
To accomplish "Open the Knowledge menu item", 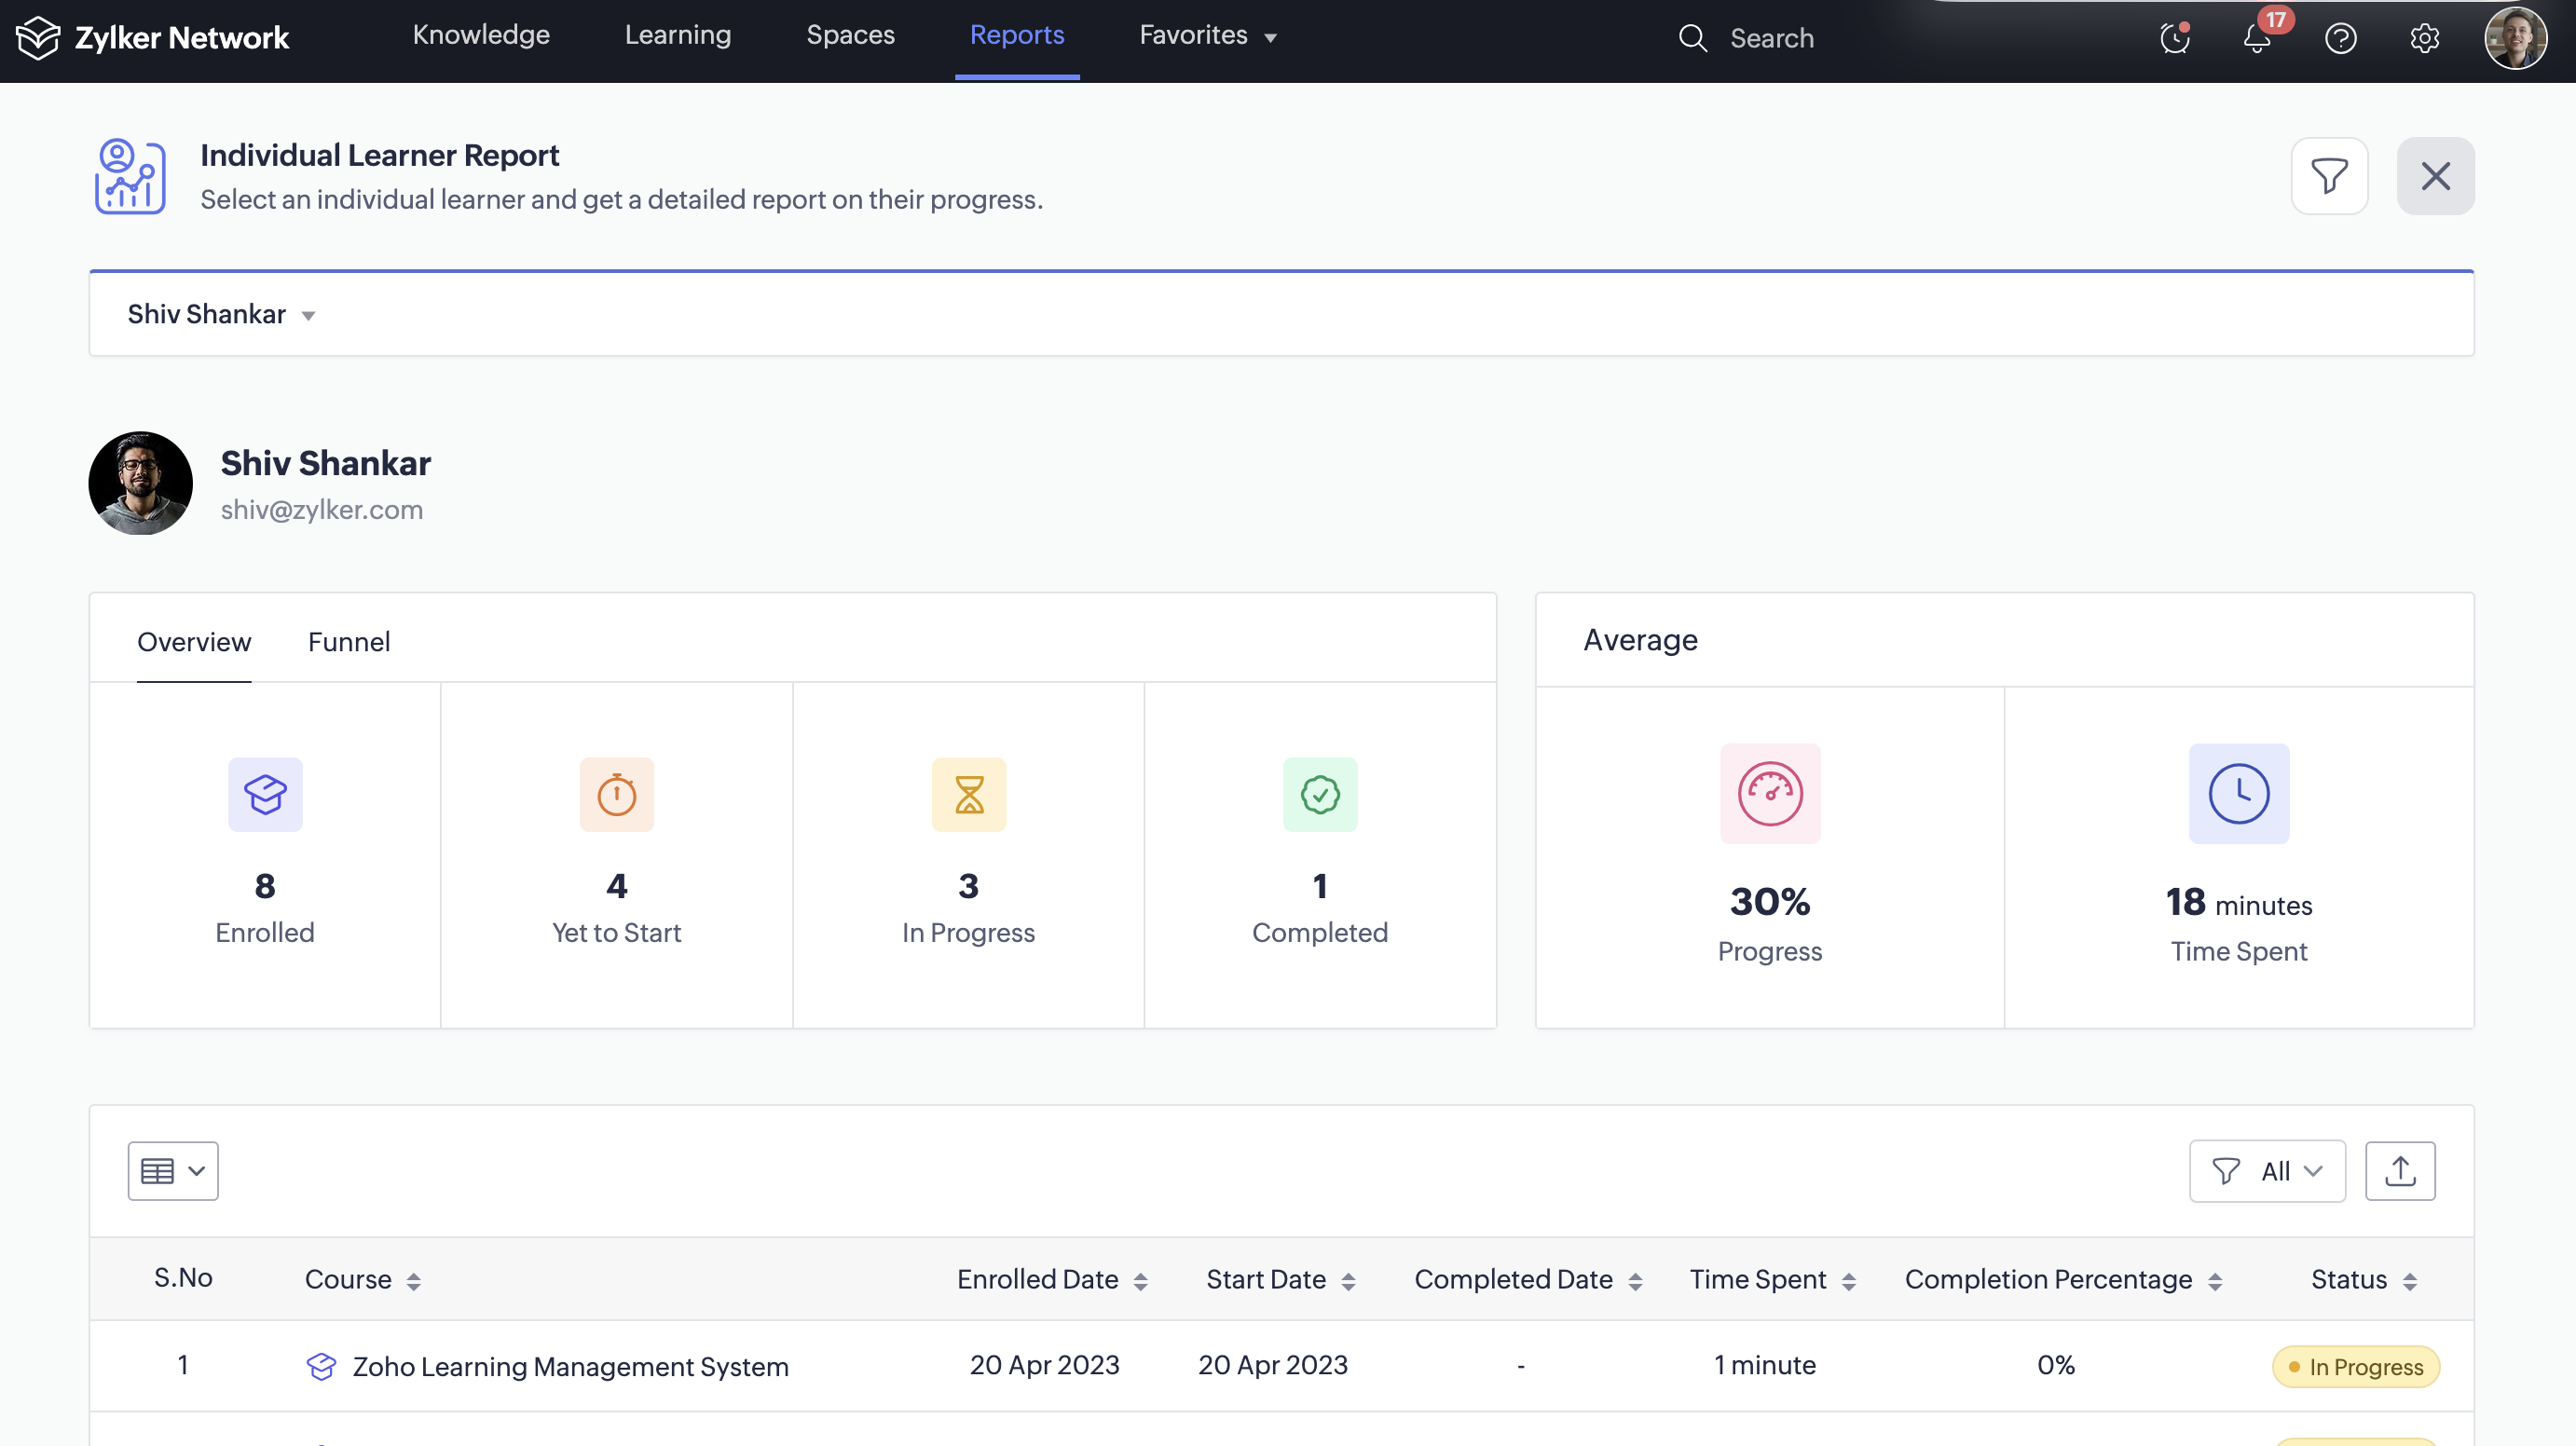I will (x=481, y=35).
